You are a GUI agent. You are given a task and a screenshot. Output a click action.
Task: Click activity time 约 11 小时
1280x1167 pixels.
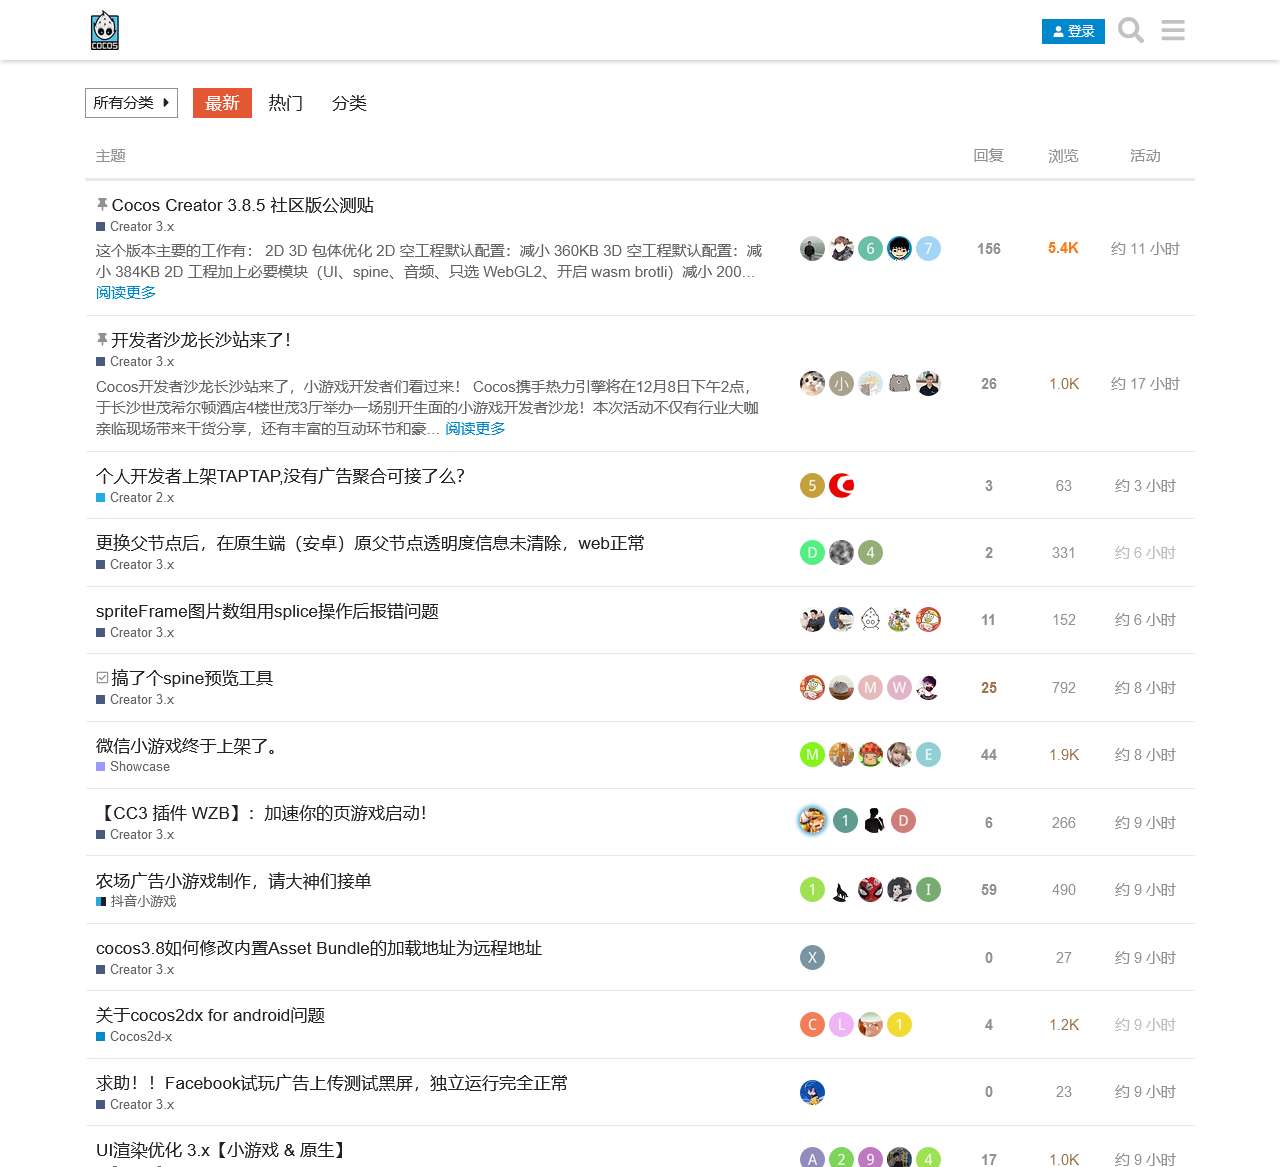1145,249
